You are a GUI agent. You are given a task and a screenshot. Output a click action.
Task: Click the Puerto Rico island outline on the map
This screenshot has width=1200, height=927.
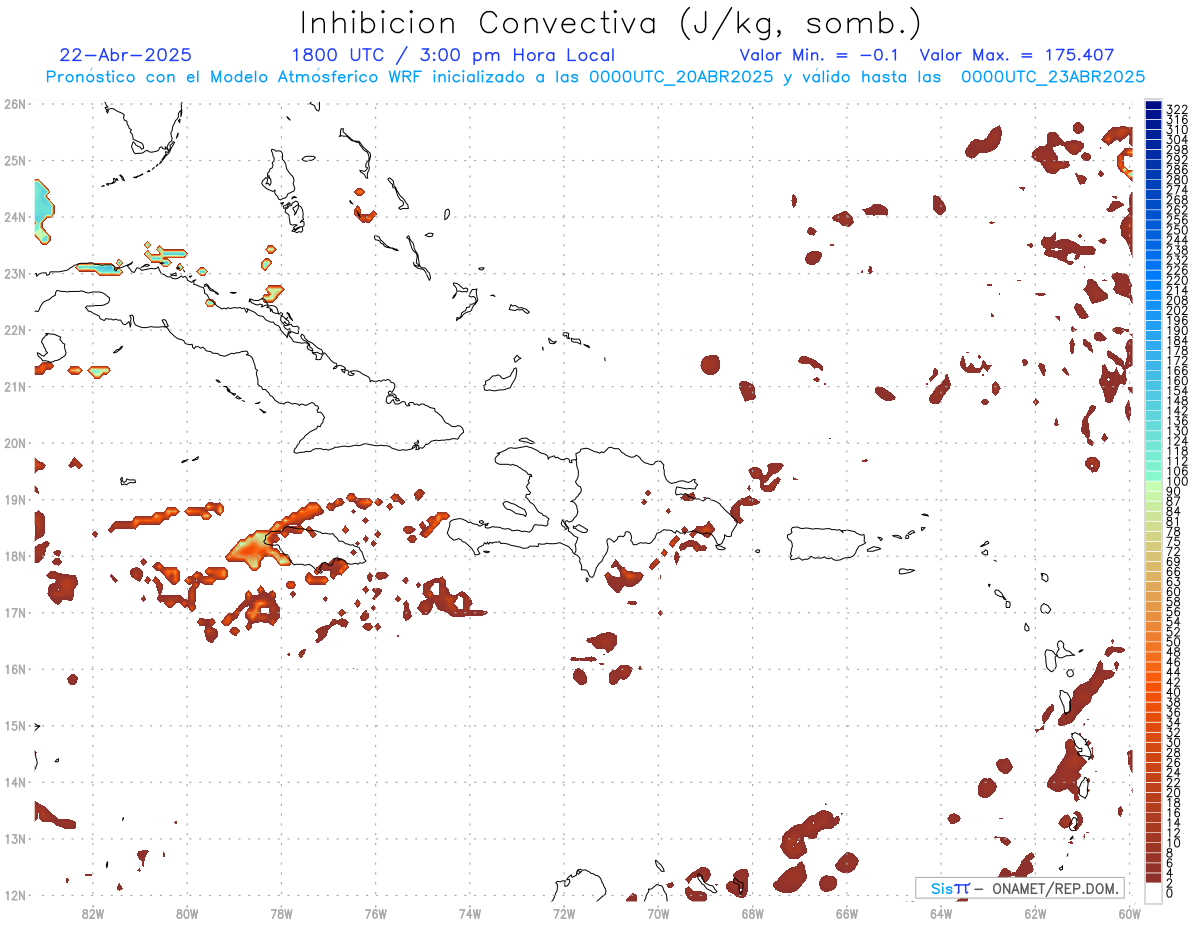point(829,543)
